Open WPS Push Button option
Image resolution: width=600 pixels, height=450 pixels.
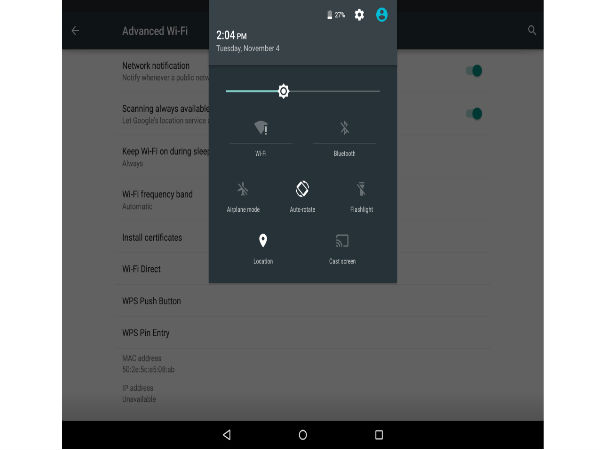coord(152,301)
